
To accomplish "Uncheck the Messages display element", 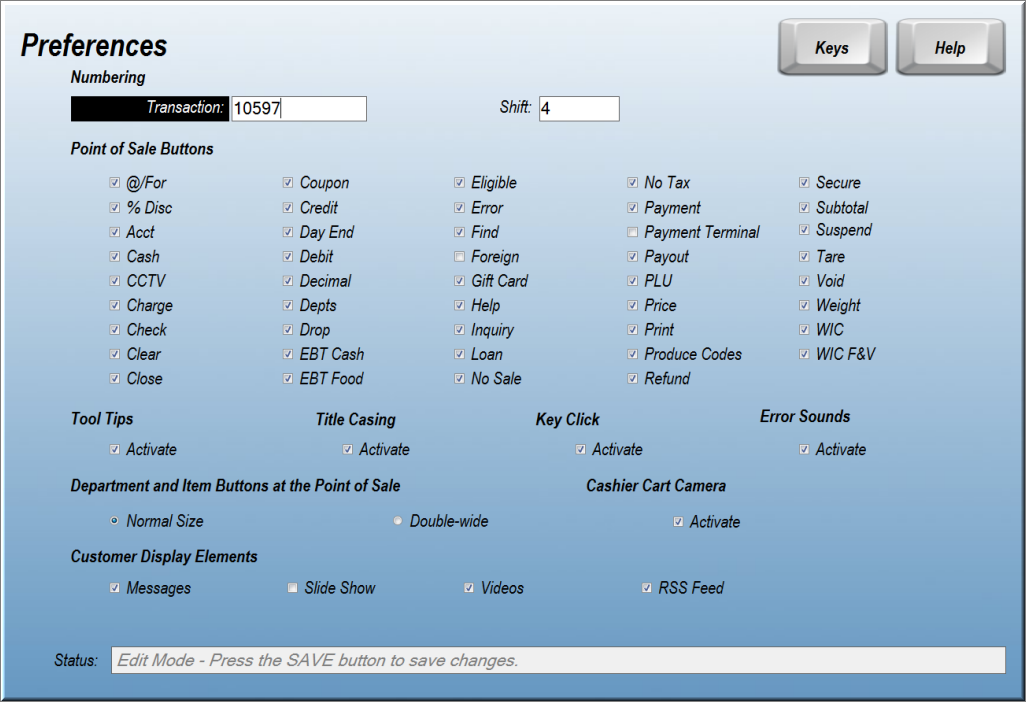I will [115, 588].
